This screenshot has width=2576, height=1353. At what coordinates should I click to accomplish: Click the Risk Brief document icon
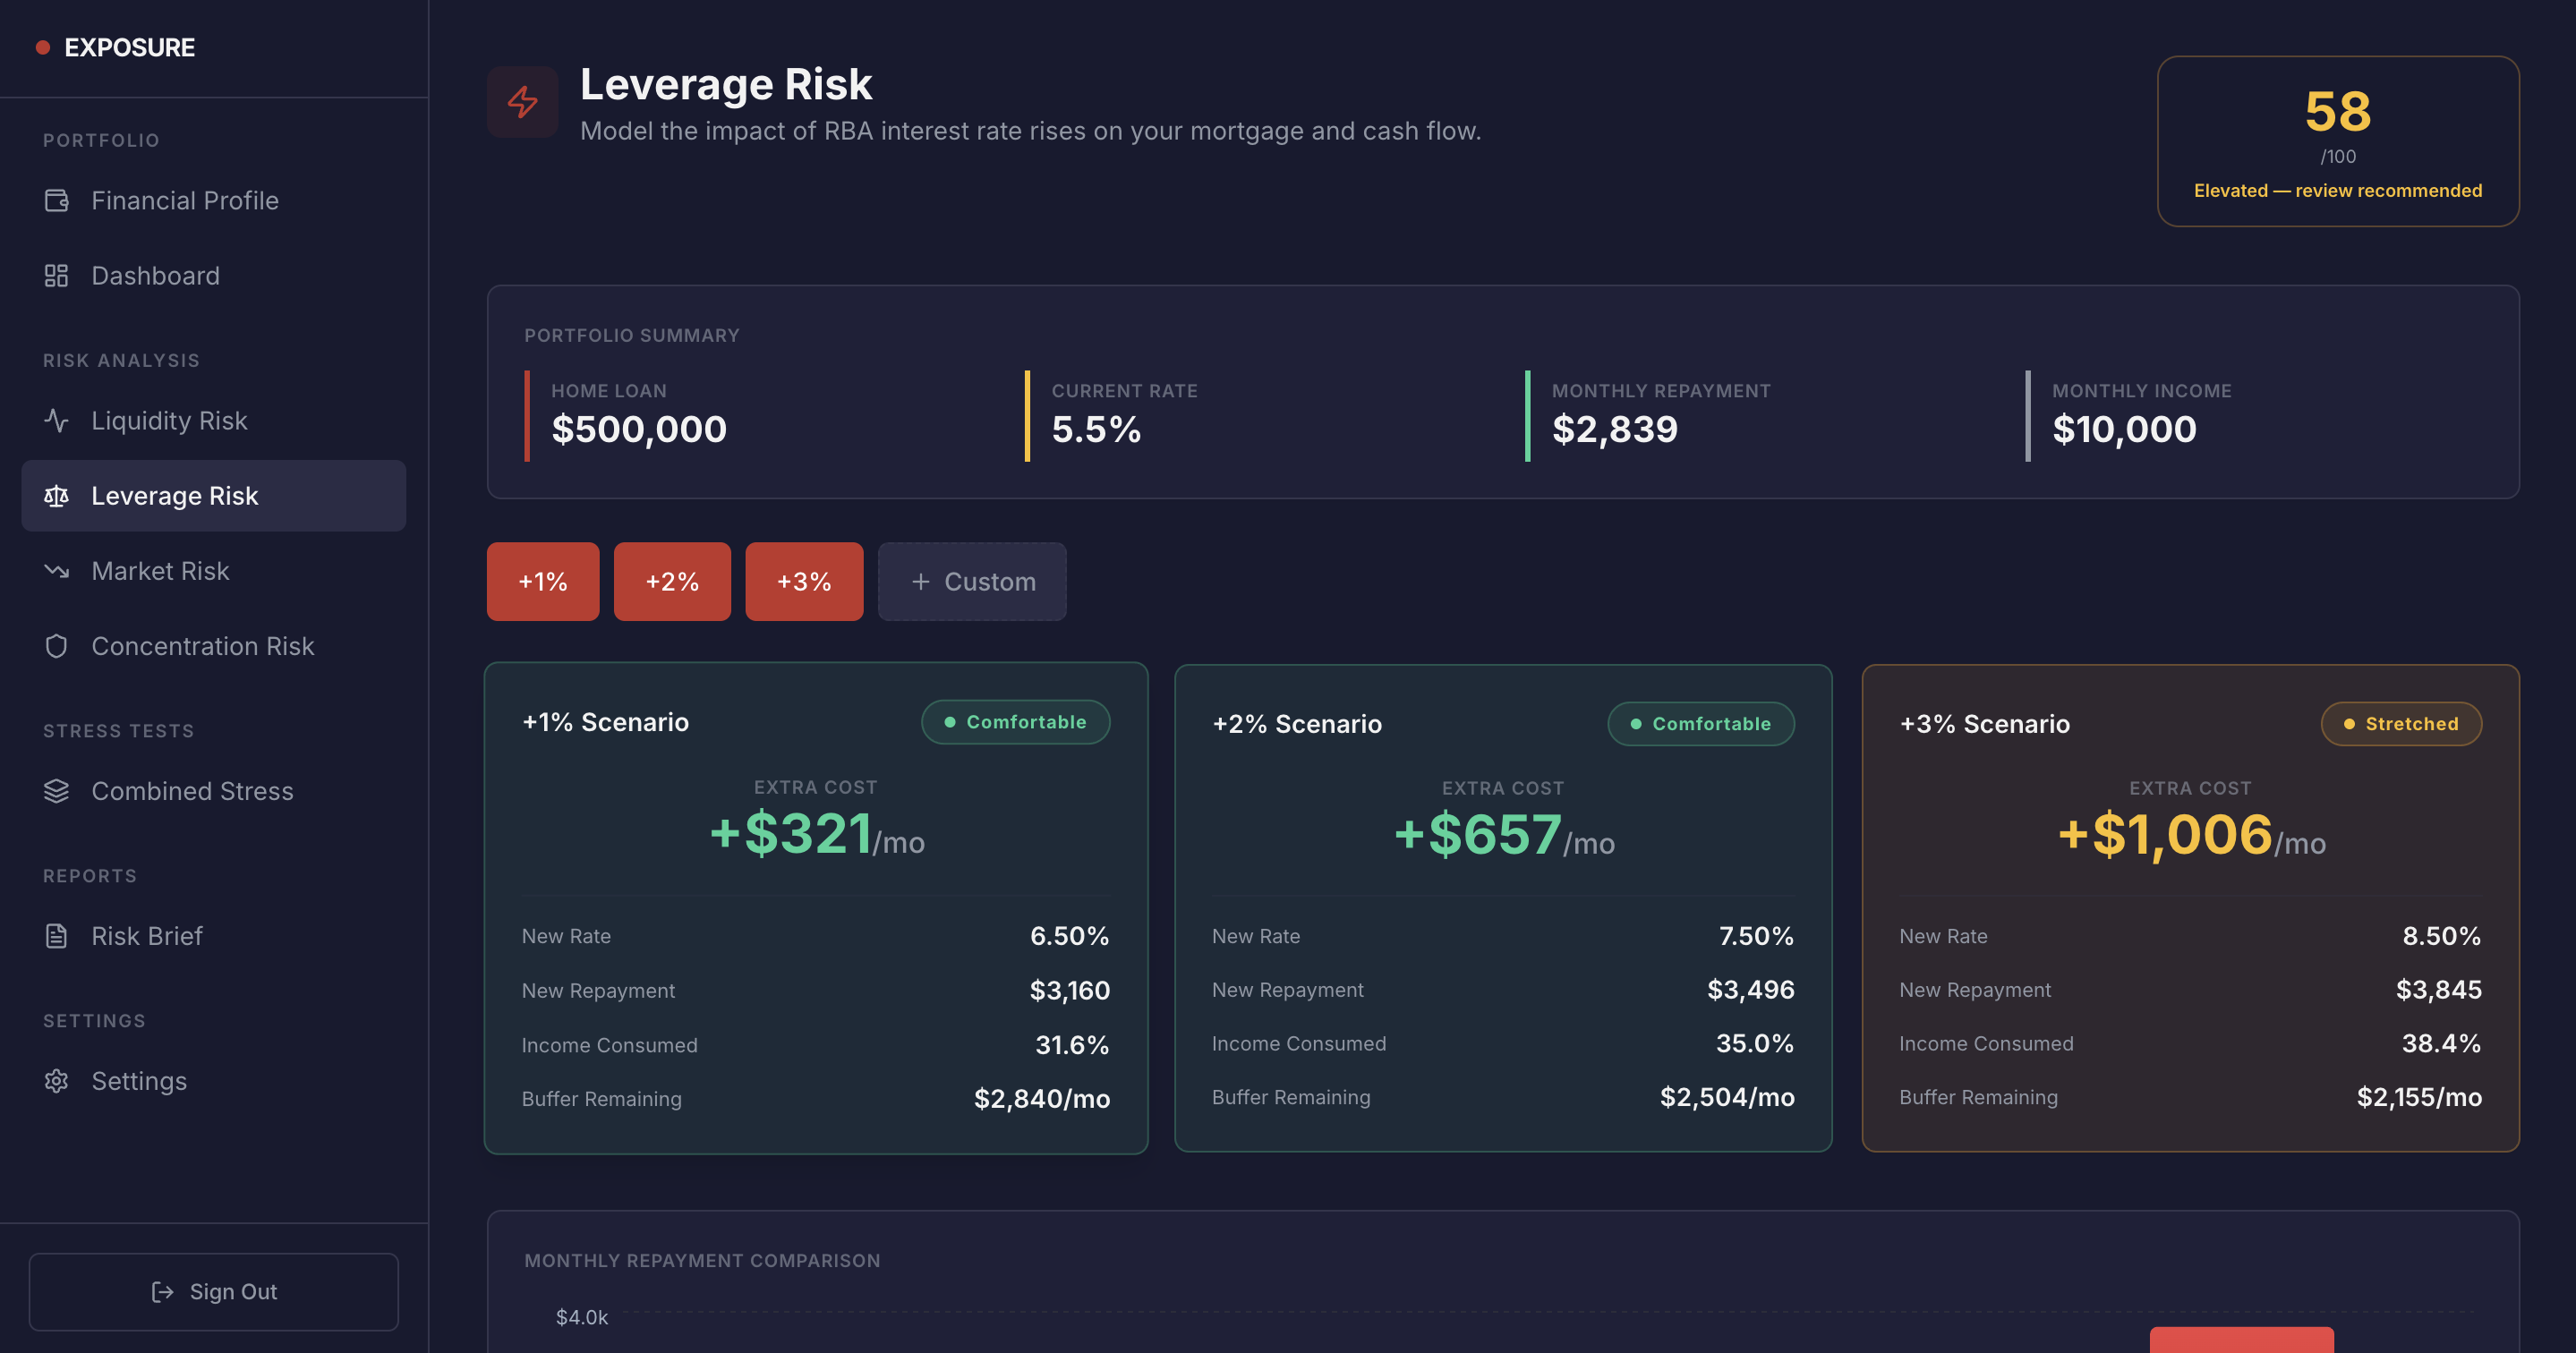tap(56, 935)
